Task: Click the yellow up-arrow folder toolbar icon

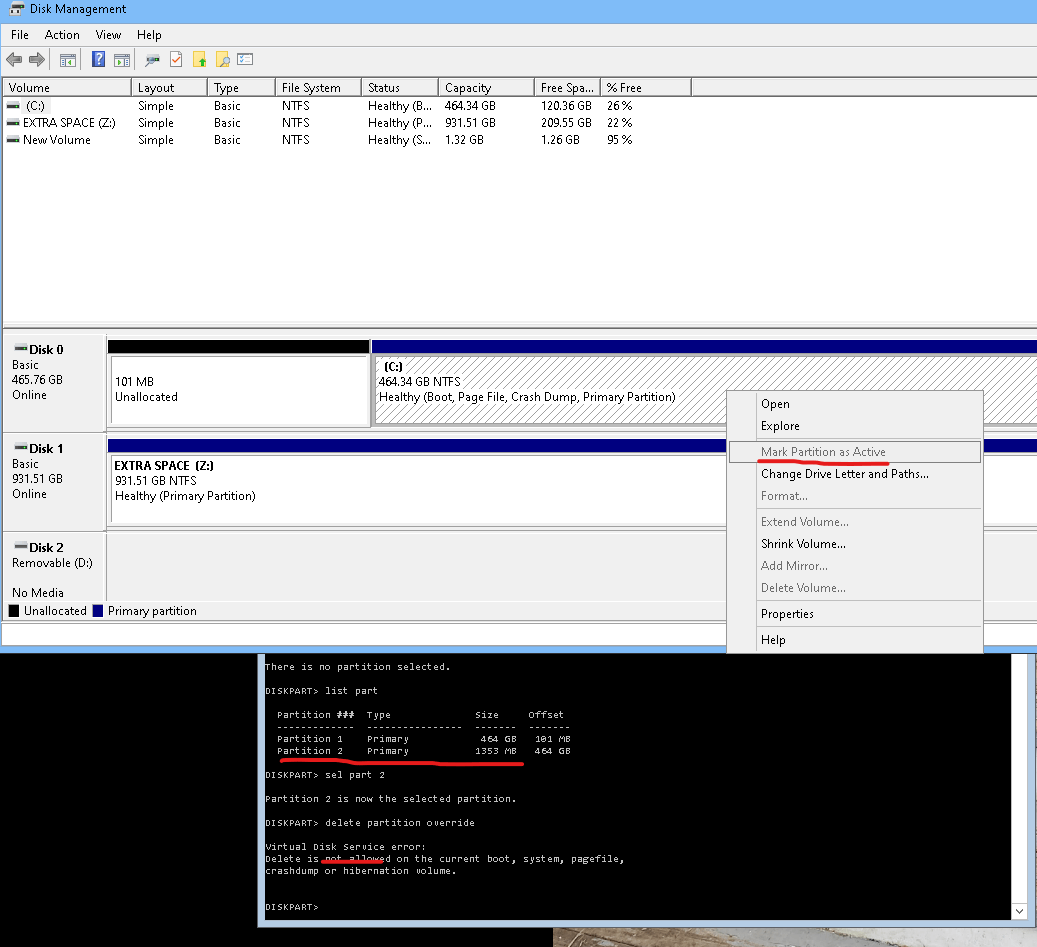Action: tap(198, 60)
